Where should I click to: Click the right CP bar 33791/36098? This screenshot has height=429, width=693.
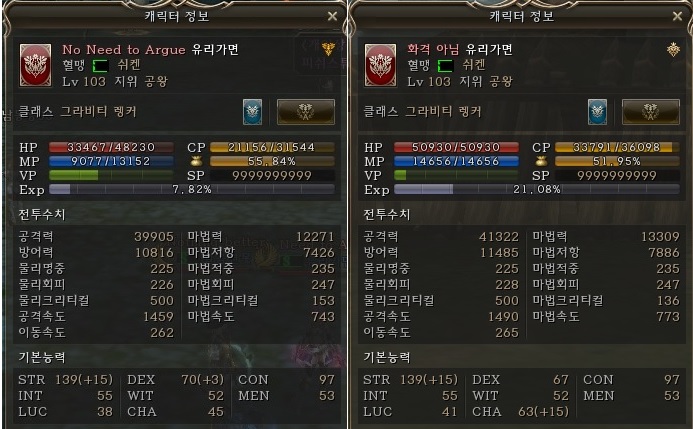coord(617,147)
